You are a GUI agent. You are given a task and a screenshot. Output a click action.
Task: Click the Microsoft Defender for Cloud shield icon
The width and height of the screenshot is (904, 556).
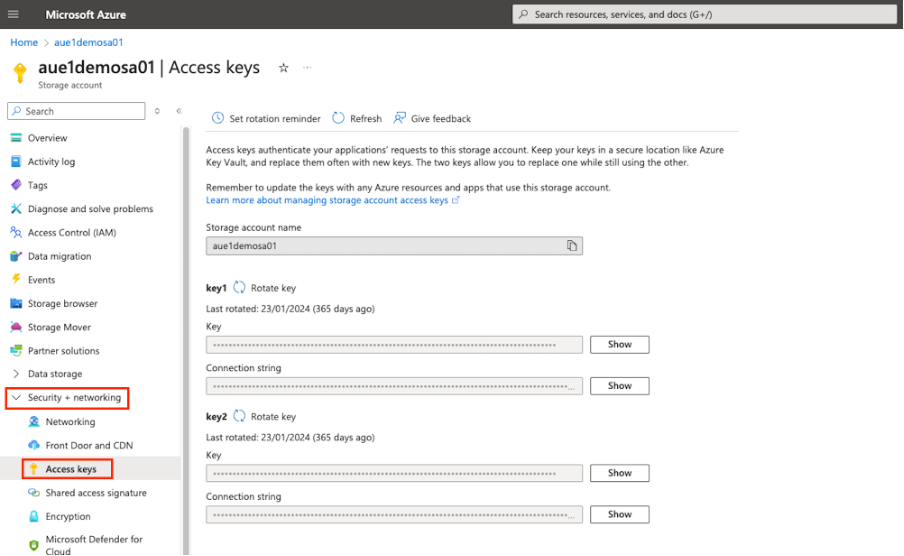click(34, 544)
